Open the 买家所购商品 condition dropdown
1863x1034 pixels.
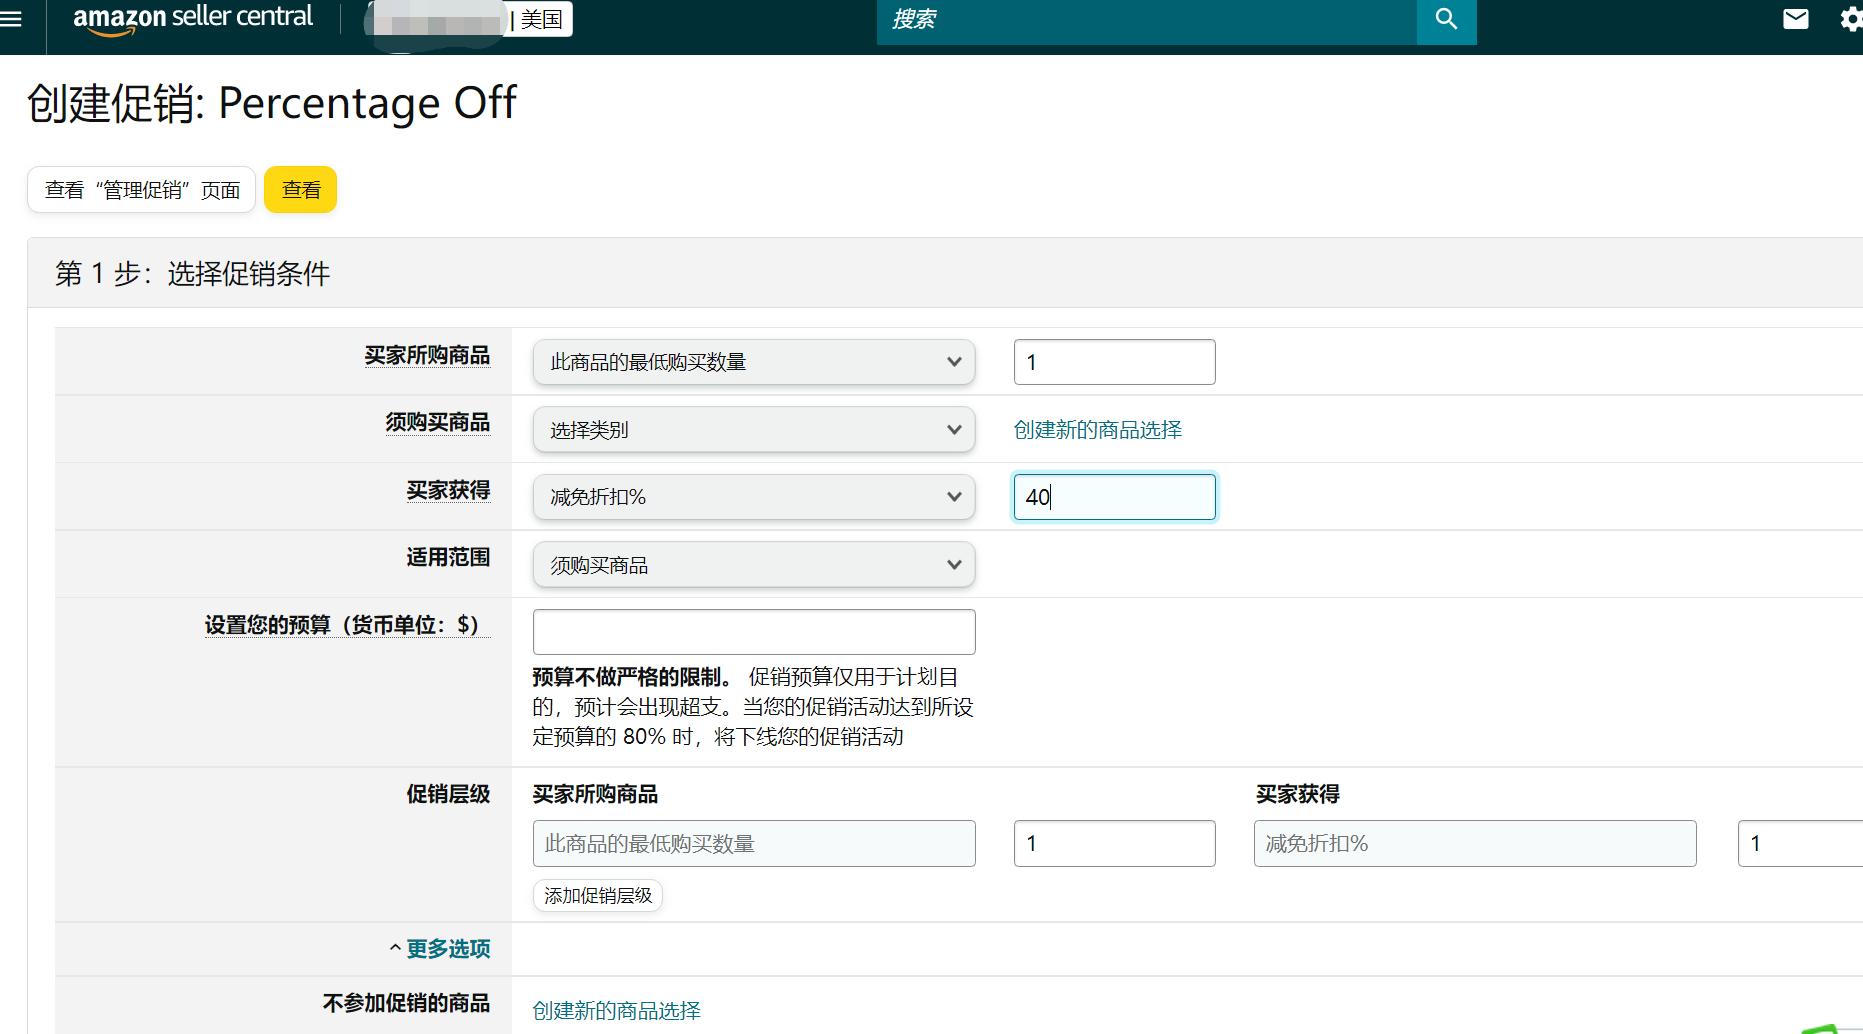click(x=753, y=361)
